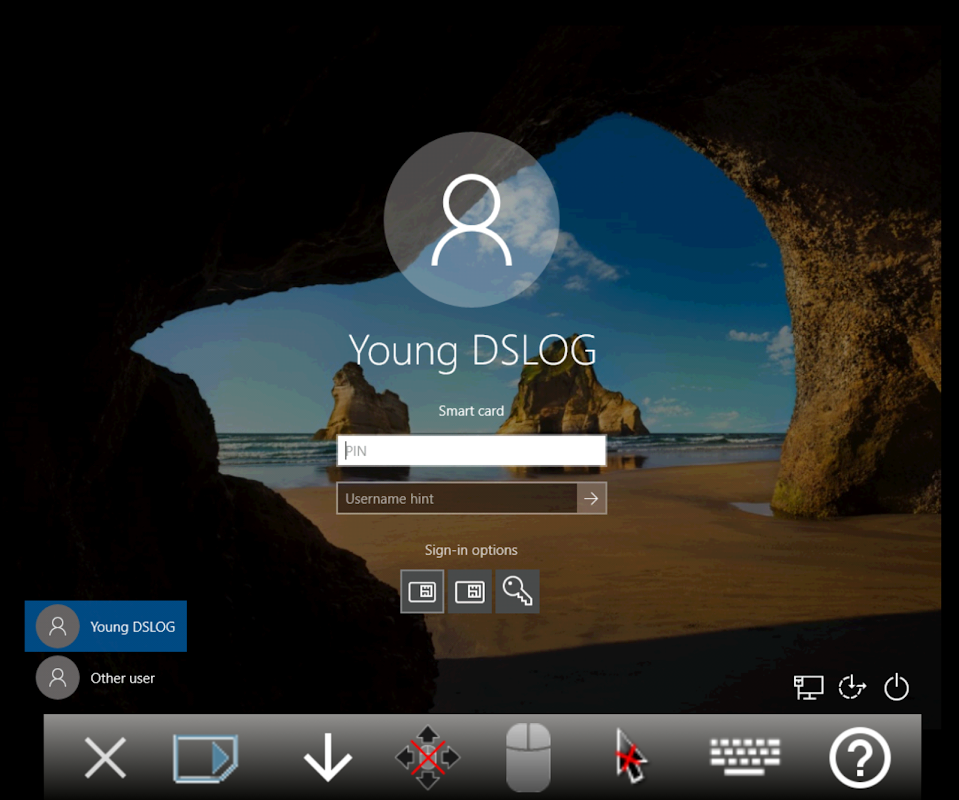Screen dimensions: 959x800
Task: Click the down arrow toolbar icon
Action: (x=328, y=758)
